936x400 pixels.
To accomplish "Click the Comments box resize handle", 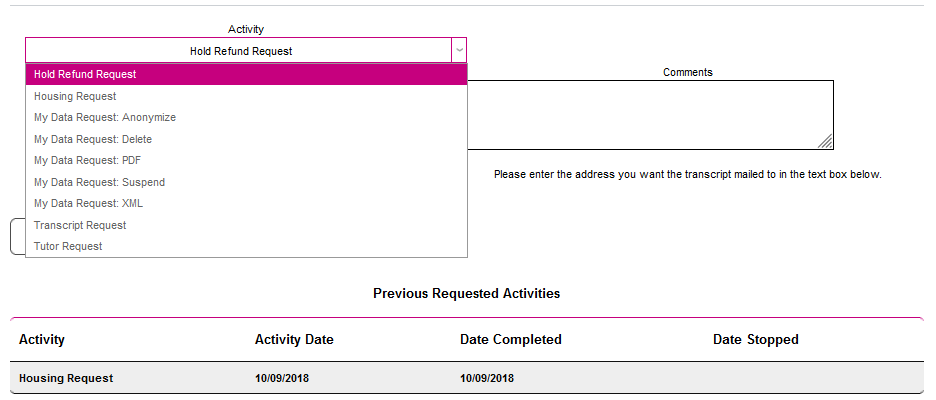I will (826, 142).
